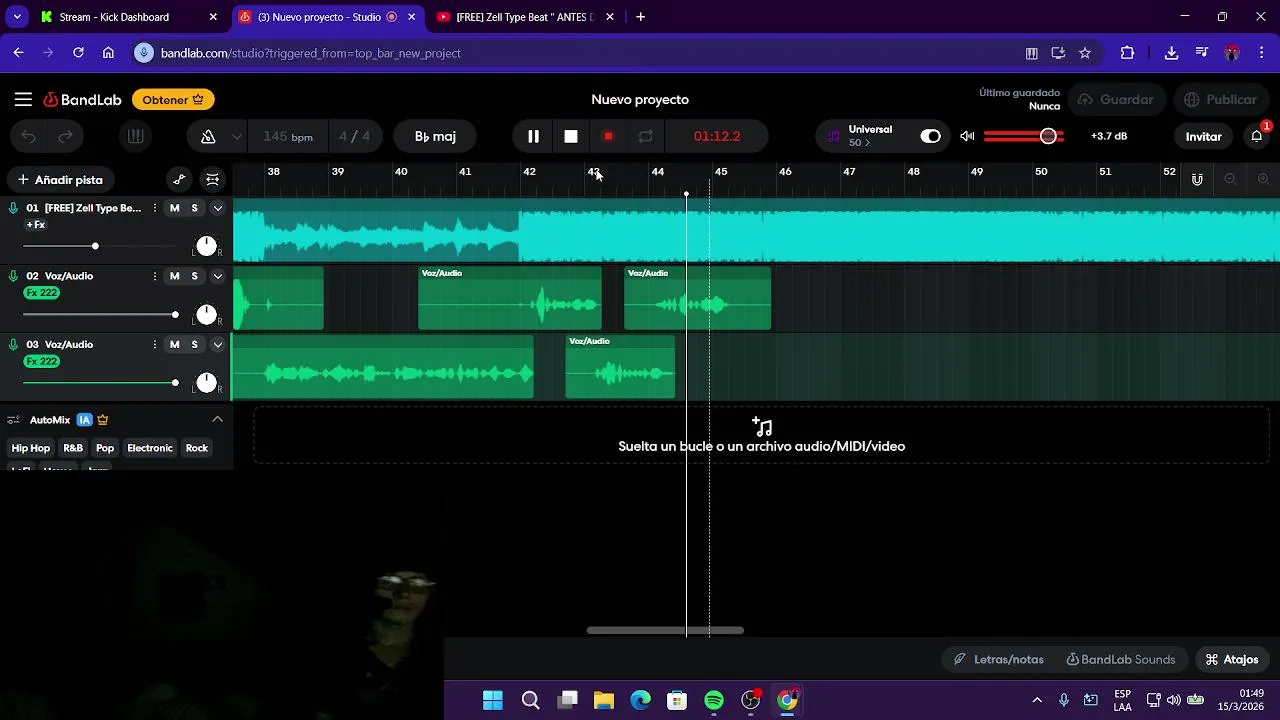Switch to Stream - Kick Dashboard tab

[x=130, y=17]
